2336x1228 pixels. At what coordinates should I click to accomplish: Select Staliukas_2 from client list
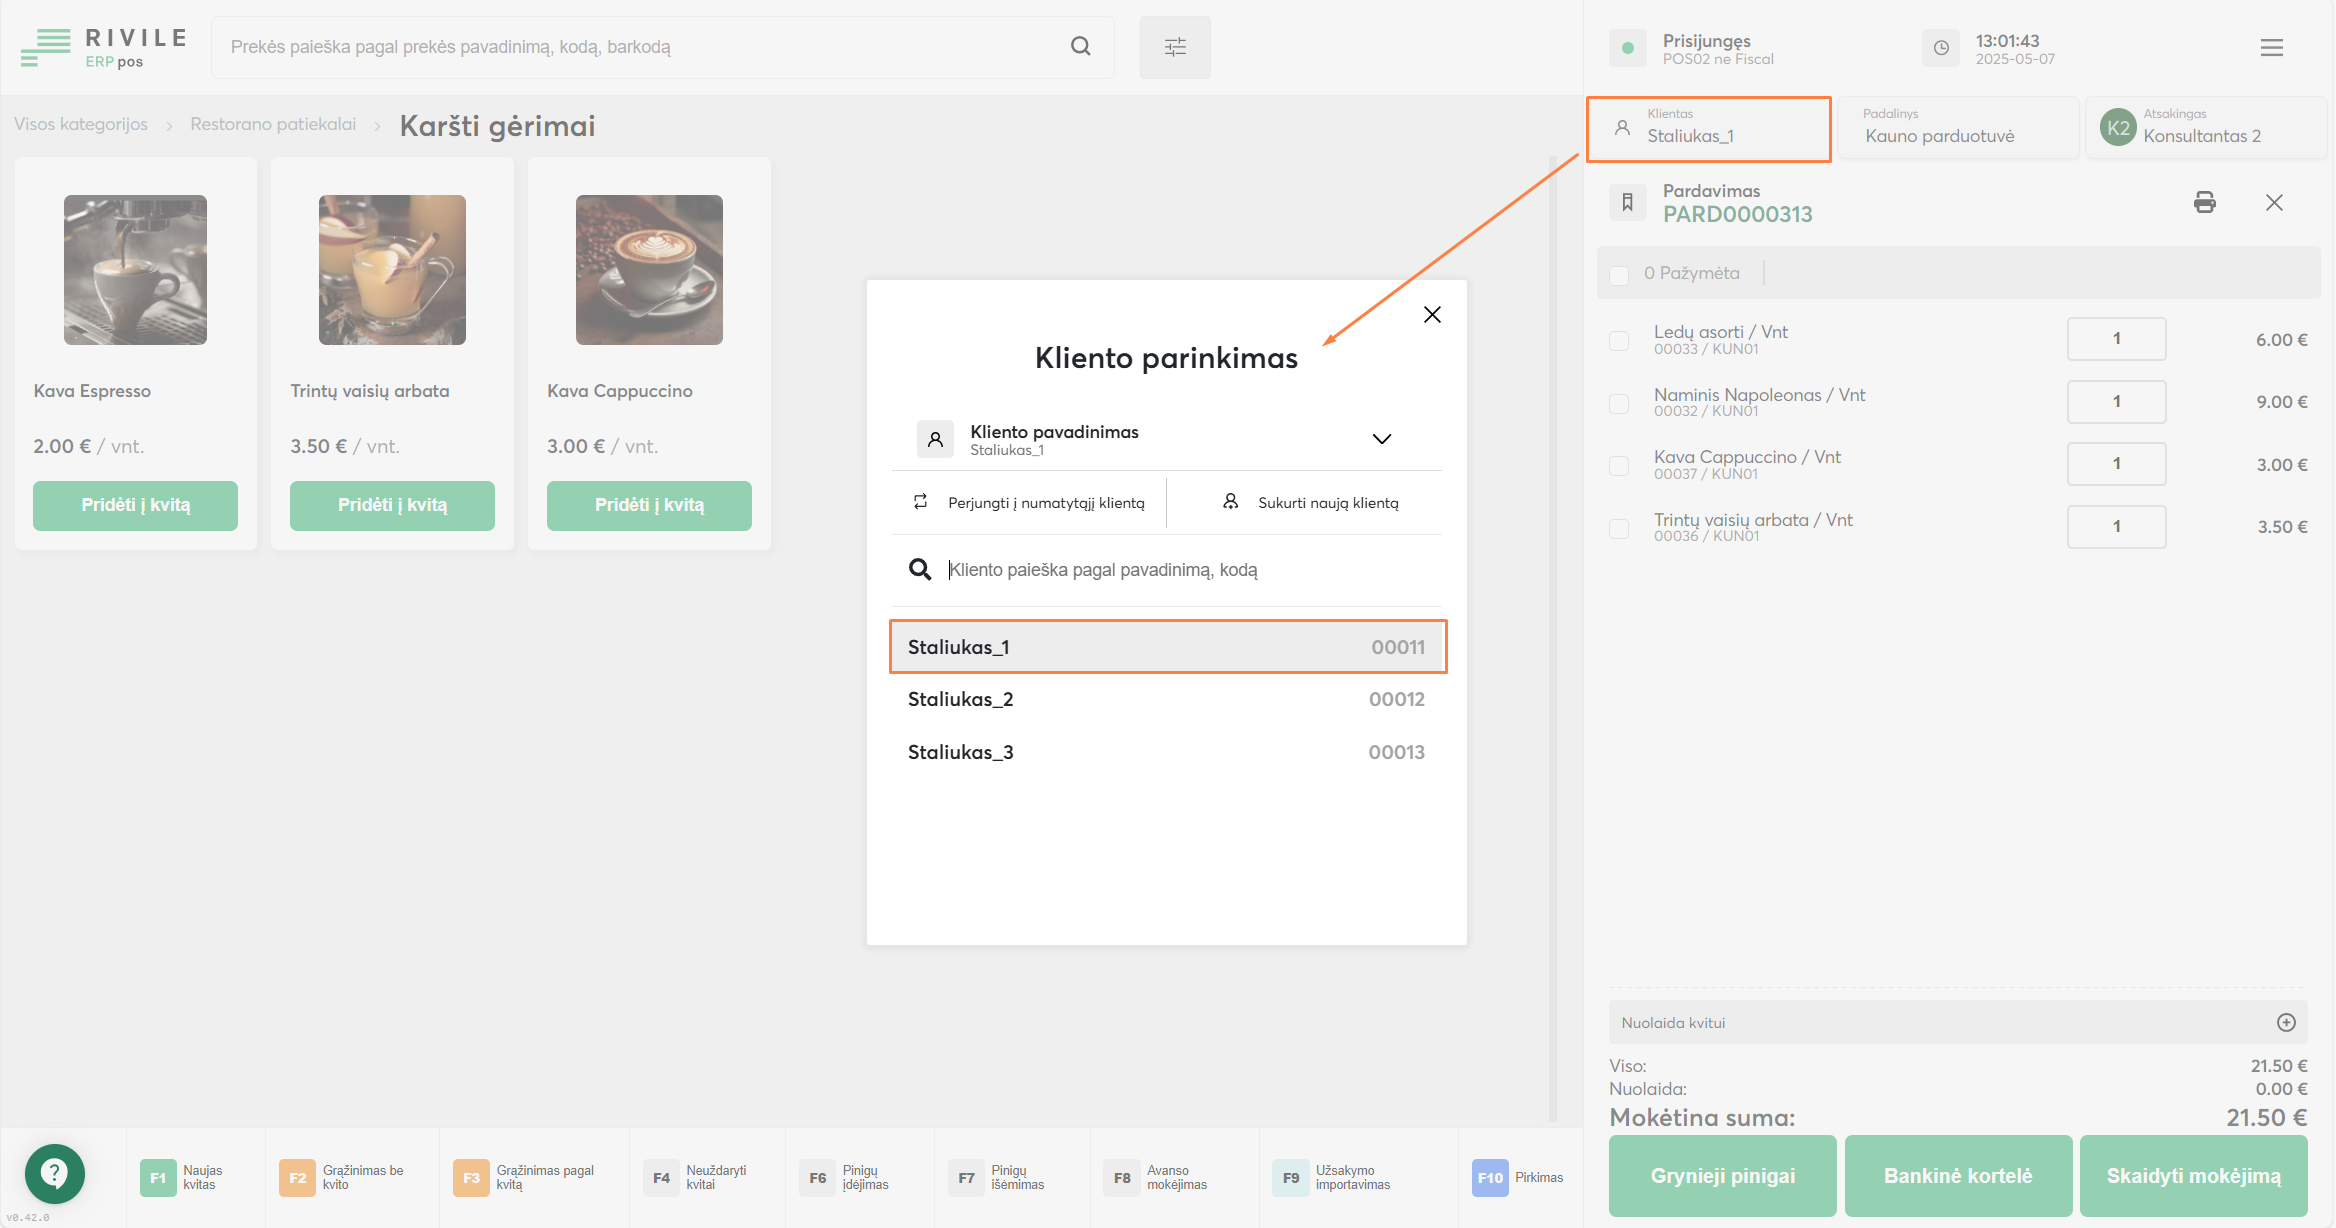coord(1166,699)
